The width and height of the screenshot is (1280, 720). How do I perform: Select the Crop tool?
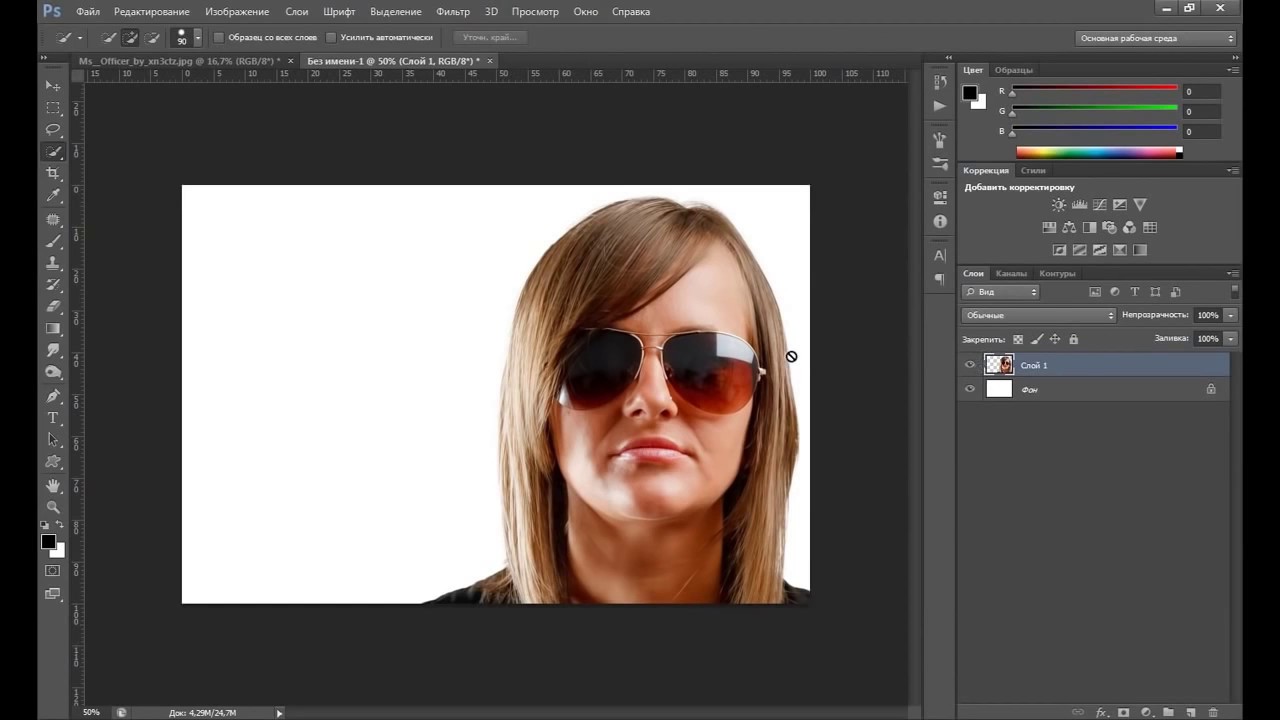coord(53,174)
